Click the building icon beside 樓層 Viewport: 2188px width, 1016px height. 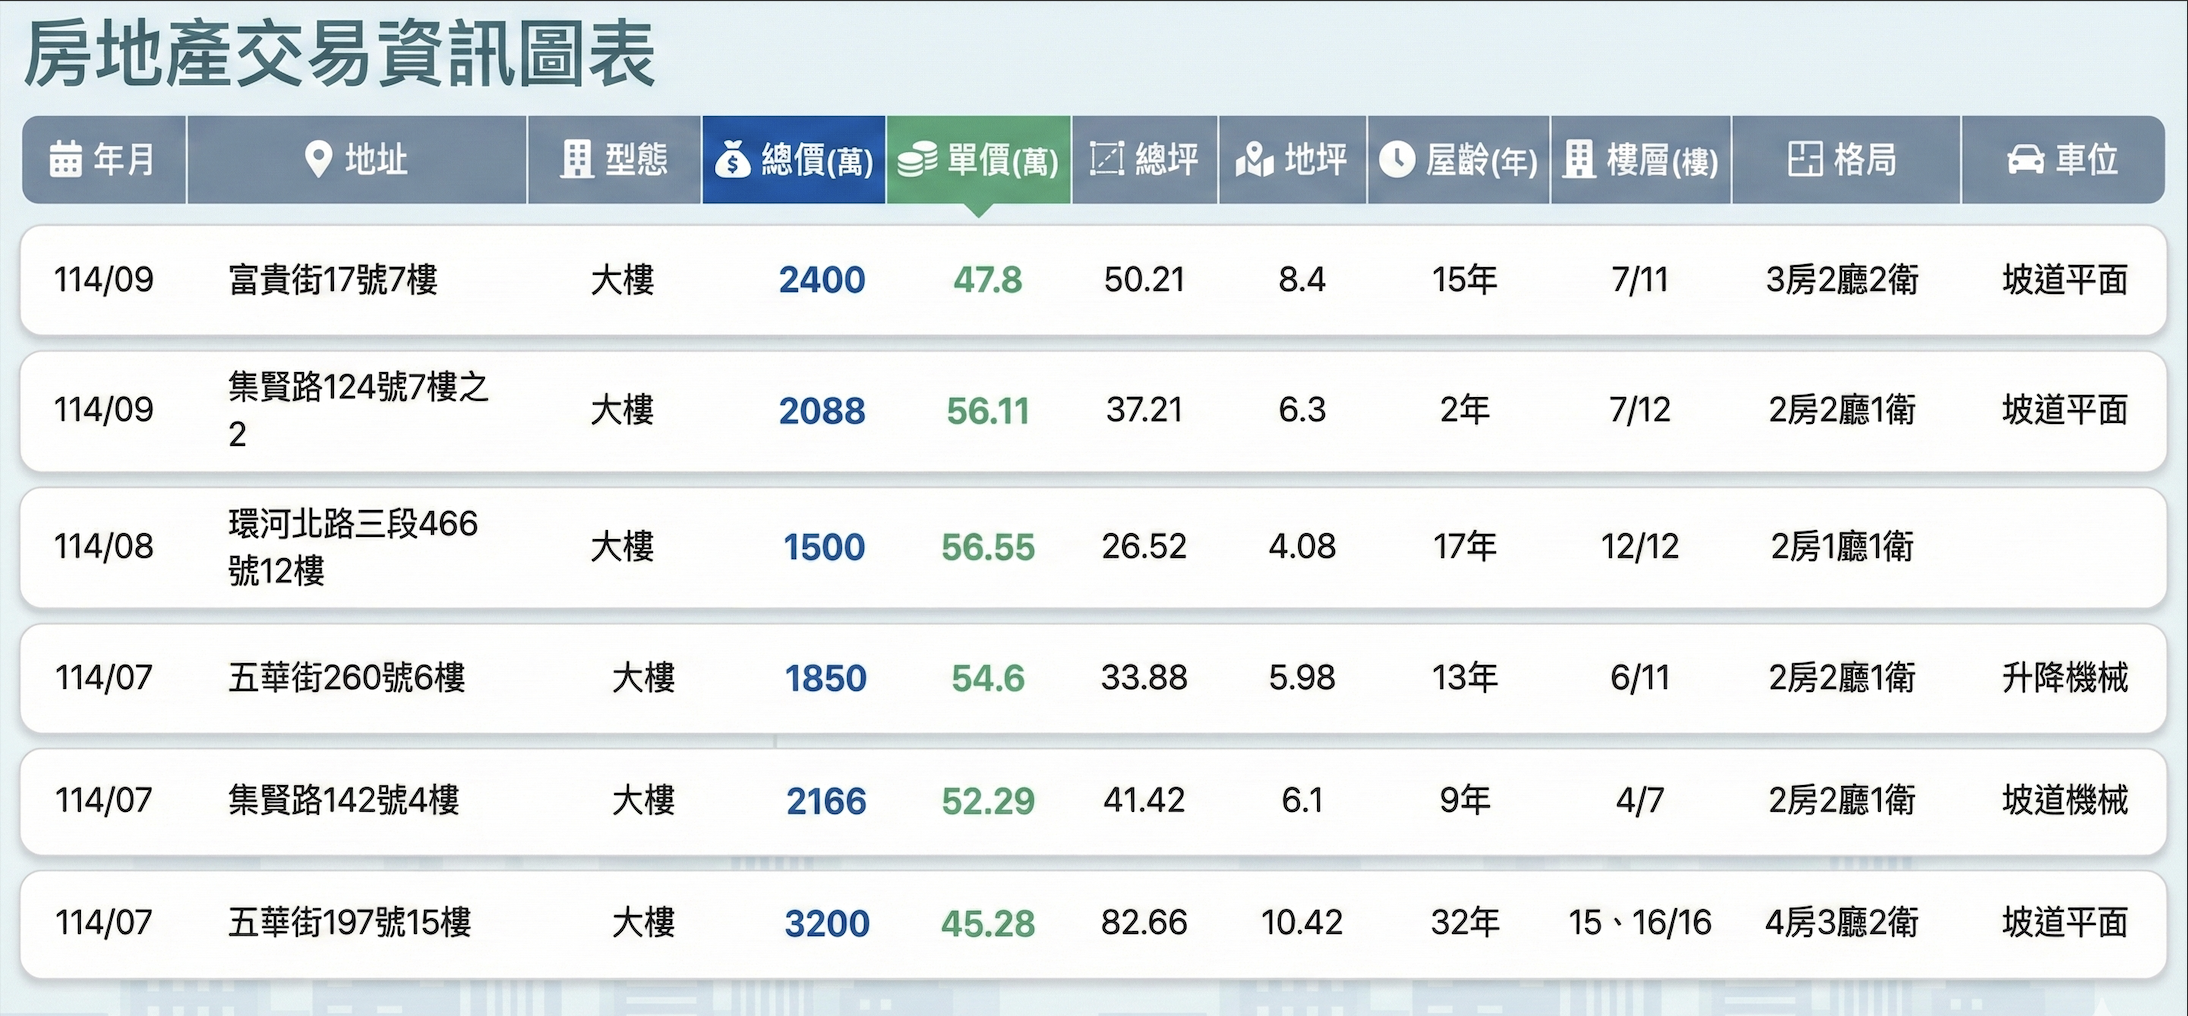1579,159
